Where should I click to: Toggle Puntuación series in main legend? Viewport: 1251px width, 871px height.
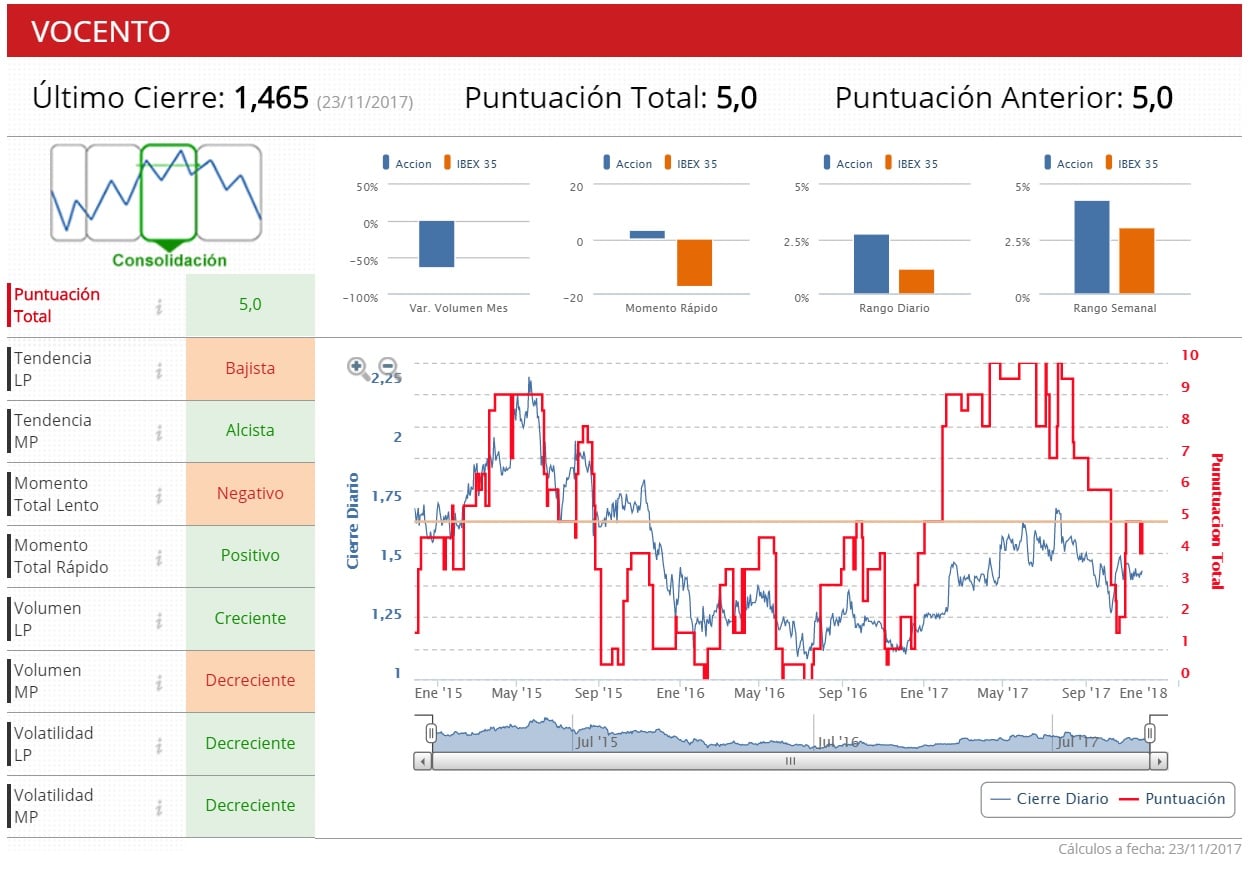coord(1172,799)
